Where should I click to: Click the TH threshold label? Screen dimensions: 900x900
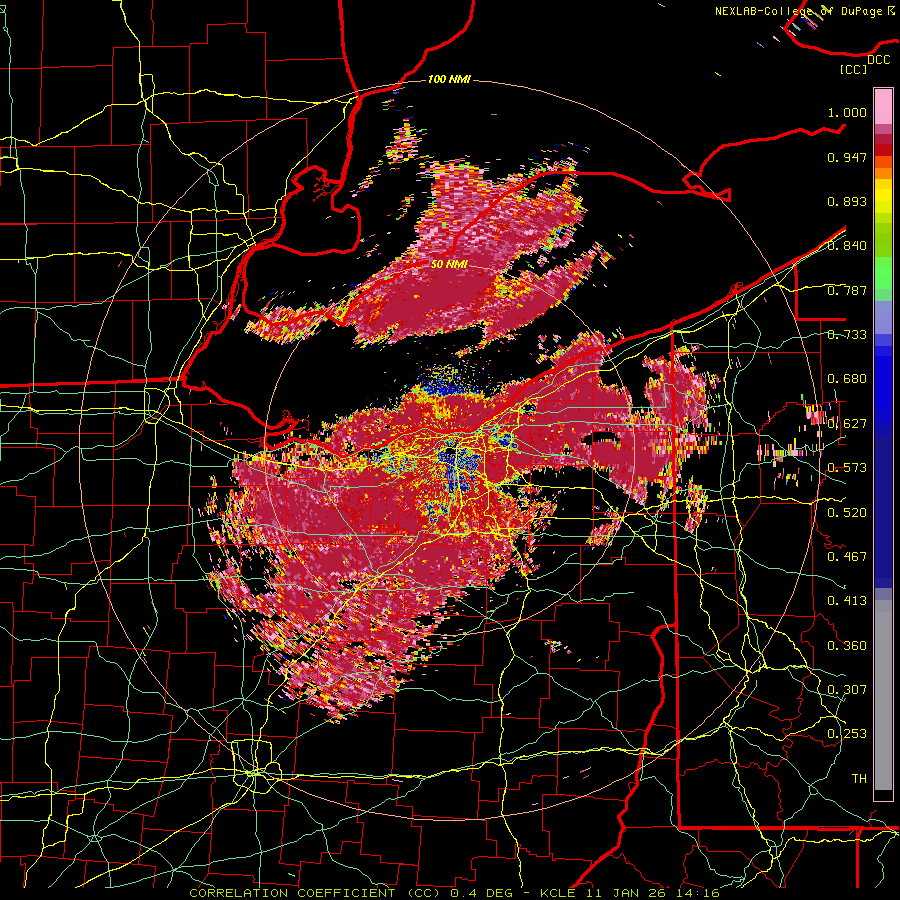click(859, 779)
